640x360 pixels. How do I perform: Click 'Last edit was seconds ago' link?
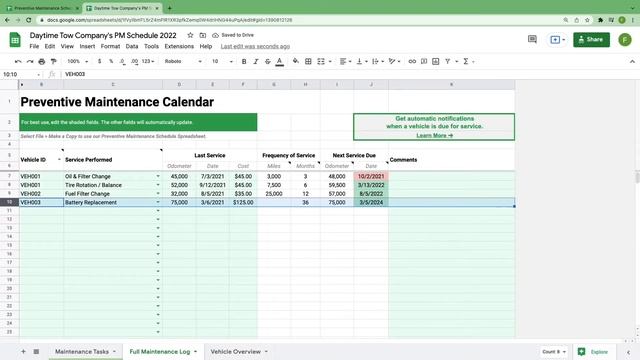(255, 47)
